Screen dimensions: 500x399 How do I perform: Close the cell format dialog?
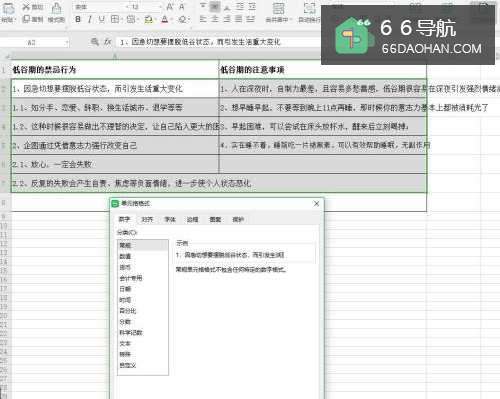(316, 204)
